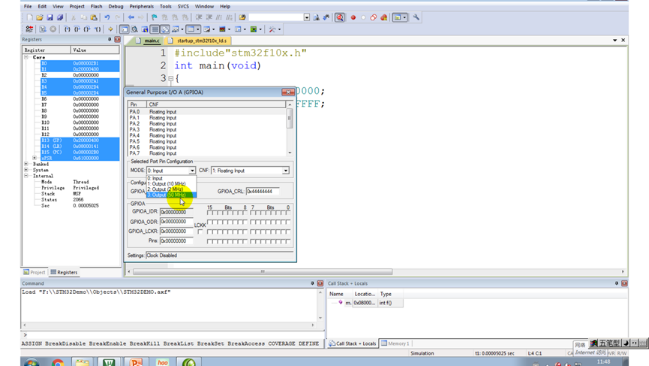Undo the last edit using the toolbar

[x=107, y=17]
